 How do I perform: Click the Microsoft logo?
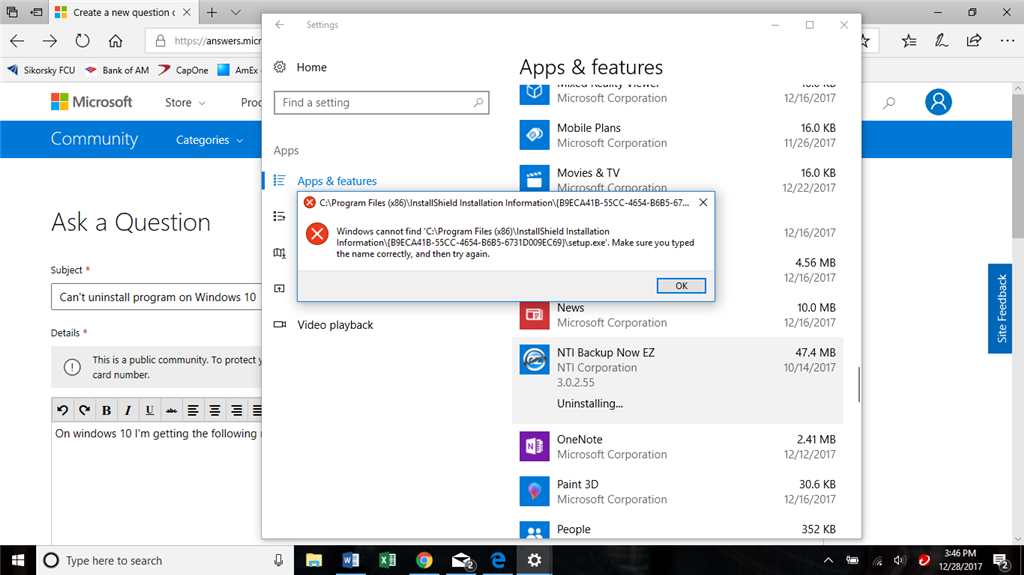click(x=91, y=102)
